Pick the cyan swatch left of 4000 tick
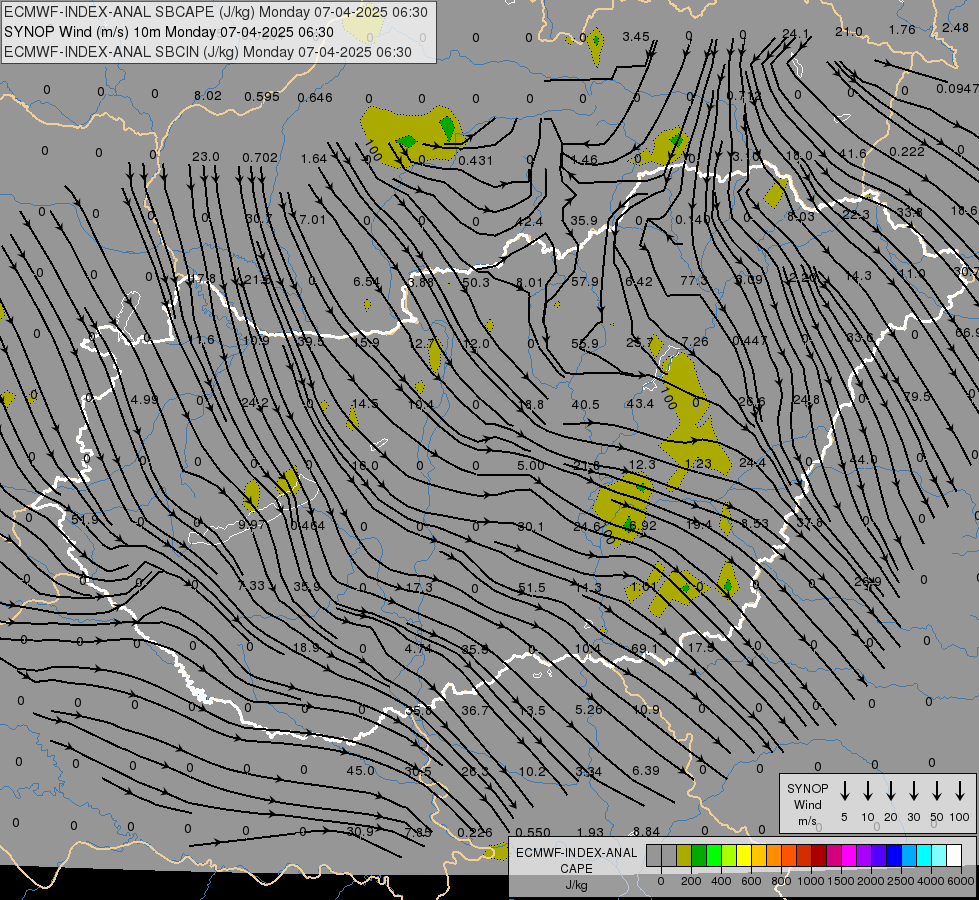The width and height of the screenshot is (979, 900). click(x=923, y=856)
